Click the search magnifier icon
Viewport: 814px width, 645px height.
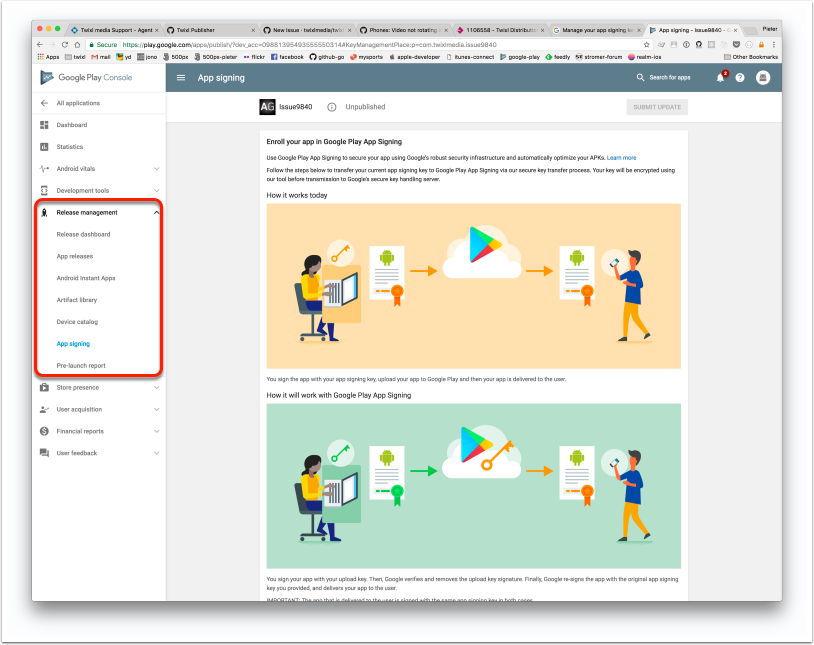point(641,77)
